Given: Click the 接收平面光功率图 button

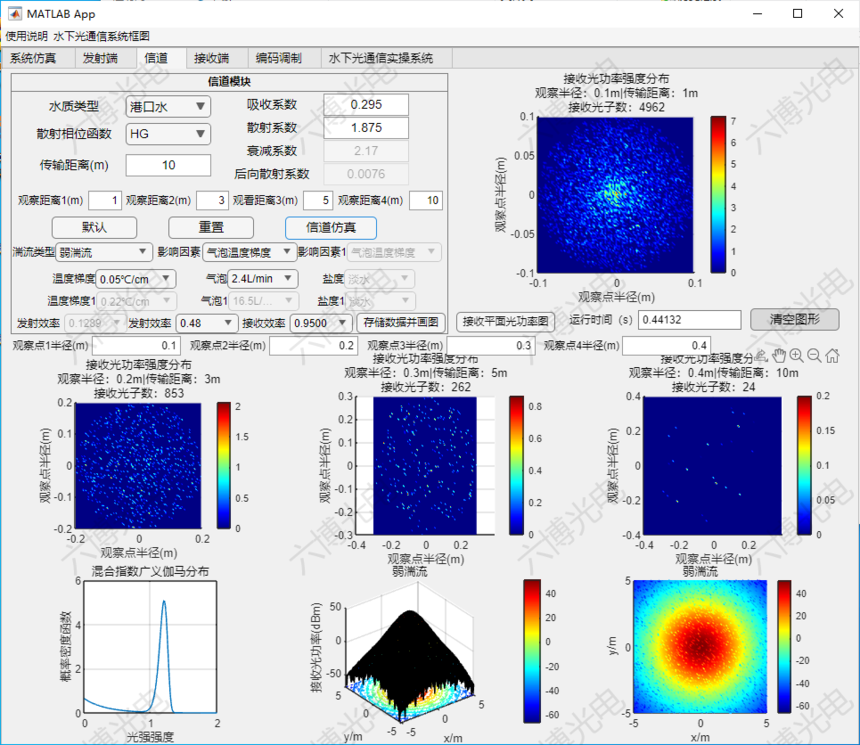Looking at the screenshot, I should (505, 322).
